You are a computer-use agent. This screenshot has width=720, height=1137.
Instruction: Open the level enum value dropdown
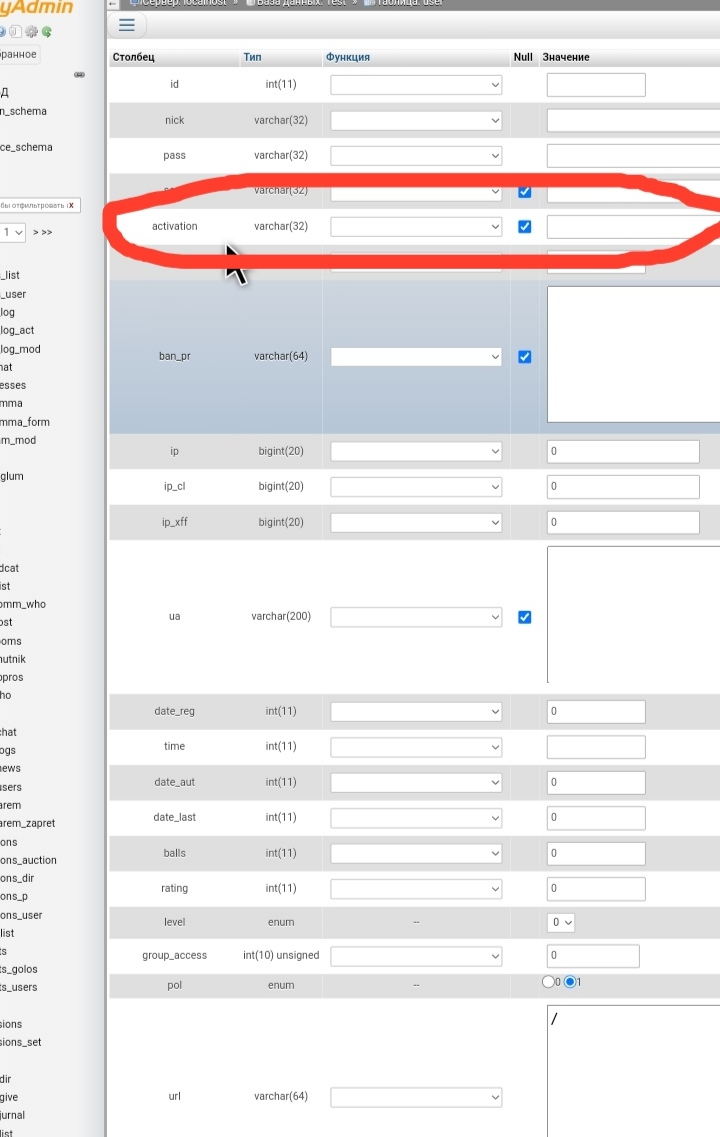point(561,922)
